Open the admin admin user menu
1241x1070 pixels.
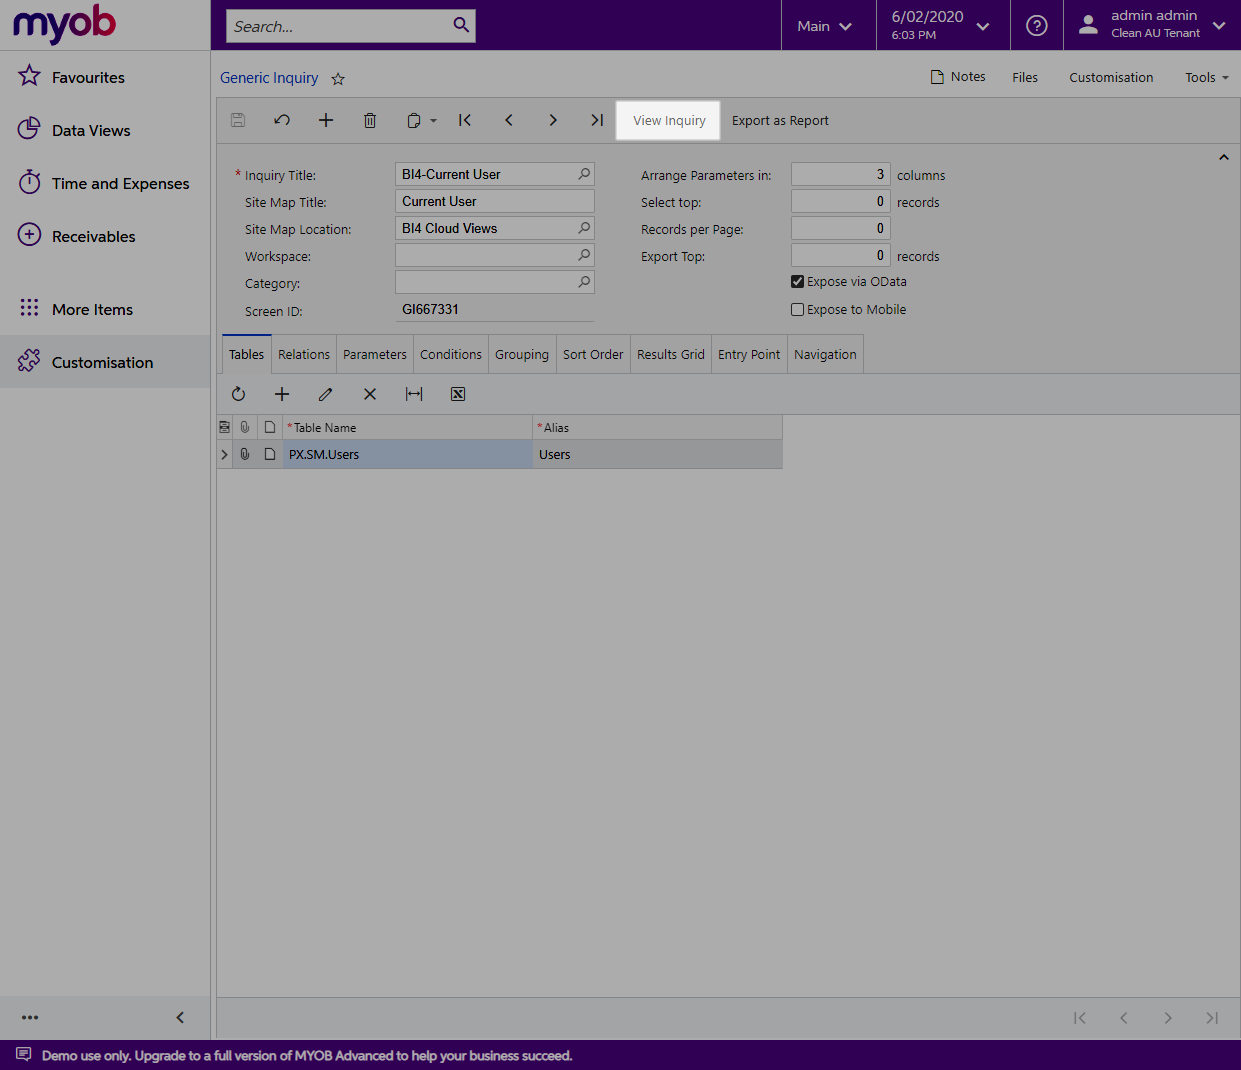pos(1152,25)
